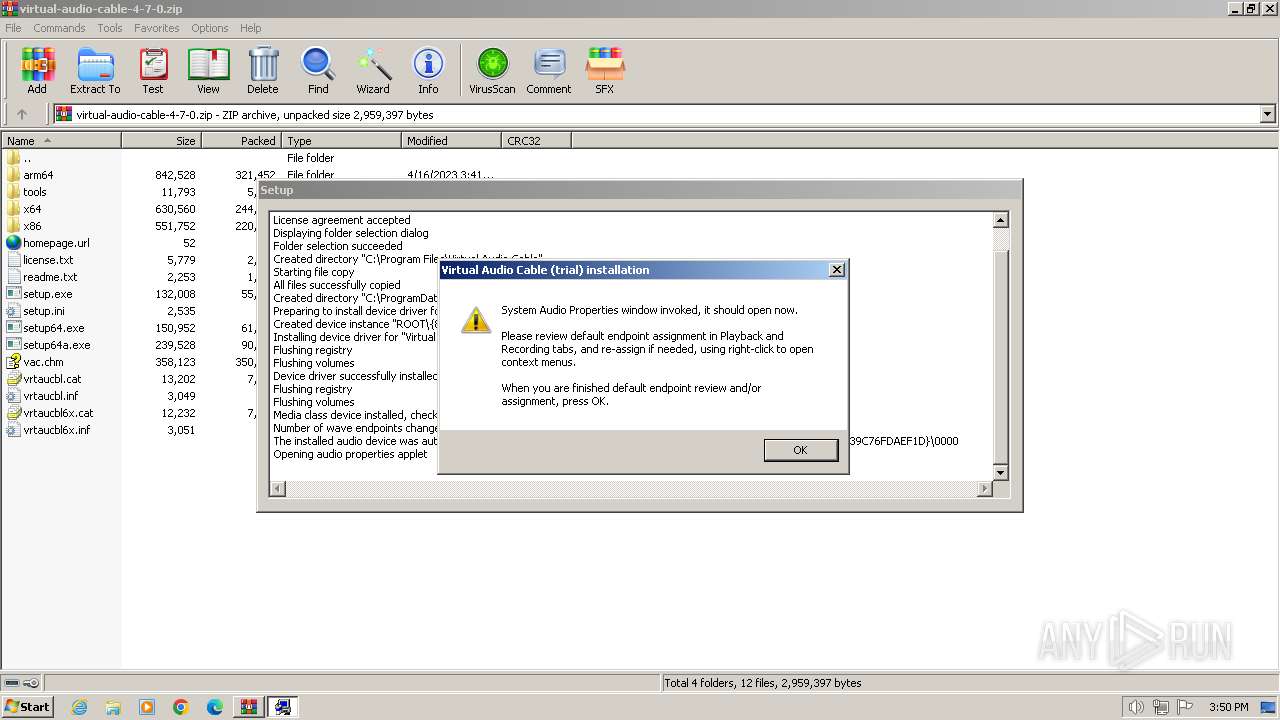Select vac.chm help file
Viewport: 1280px width, 720px height.
click(43, 362)
